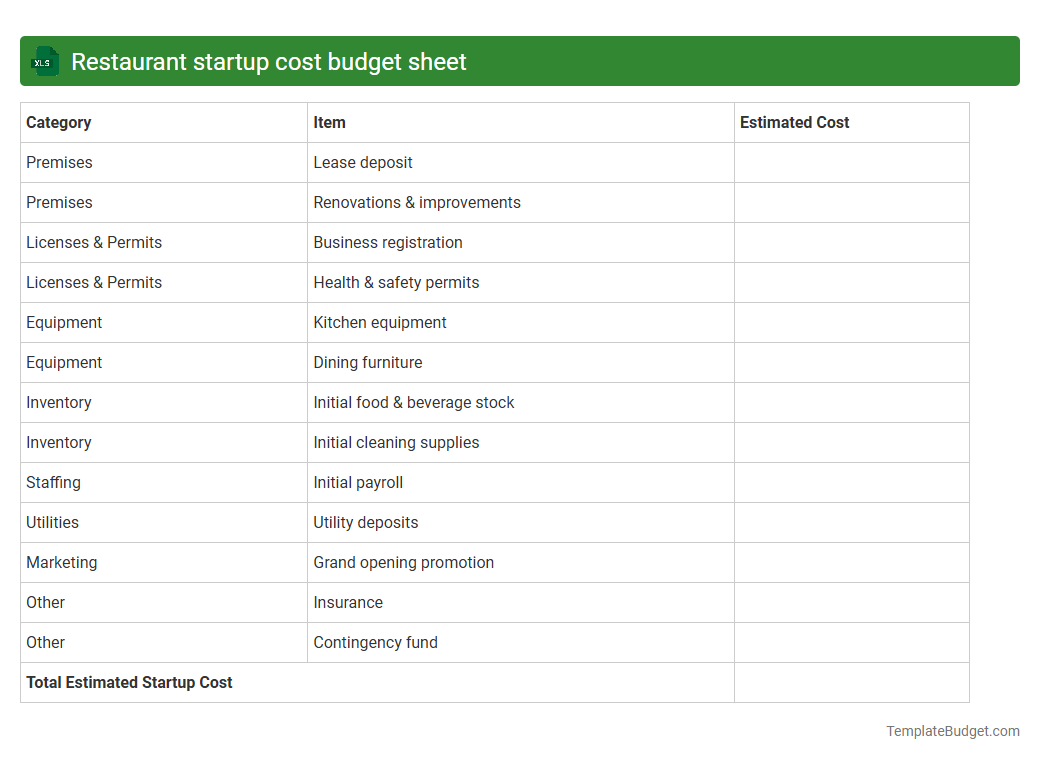Click the XLS file icon in the header

[44, 61]
